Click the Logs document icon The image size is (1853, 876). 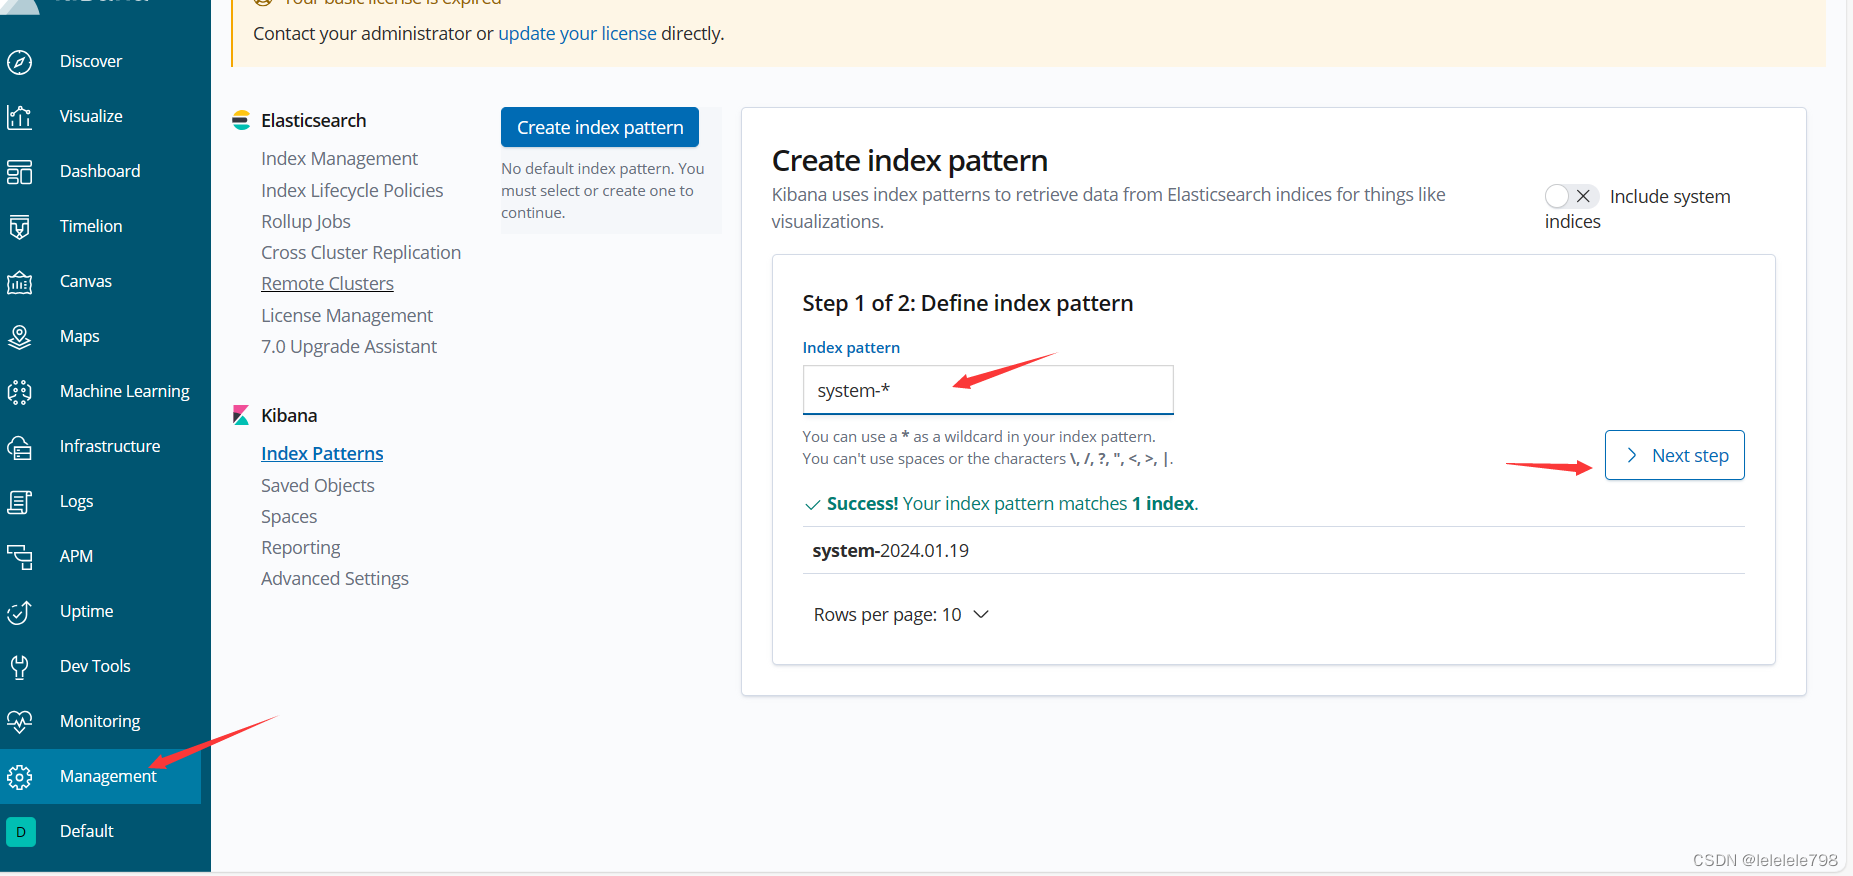(20, 502)
